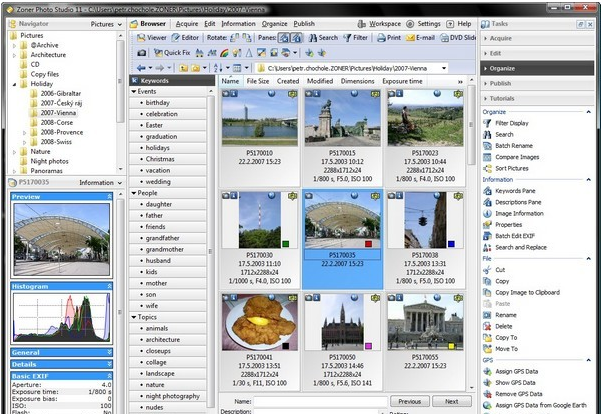This screenshot has height=414, width=601.
Task: Click the light bulb exposure icon
Action: (236, 53)
